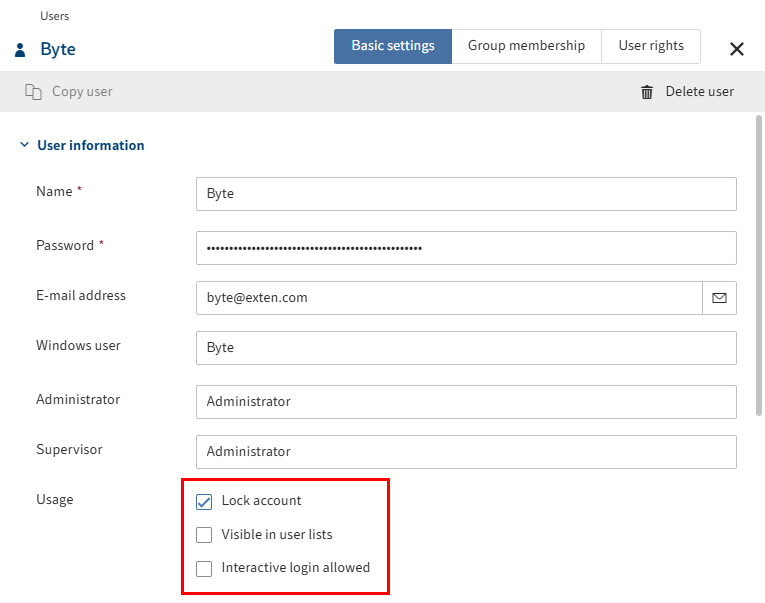Switch to the Group membership tab
Image resolution: width=765 pixels, height=603 pixels.
click(526, 46)
